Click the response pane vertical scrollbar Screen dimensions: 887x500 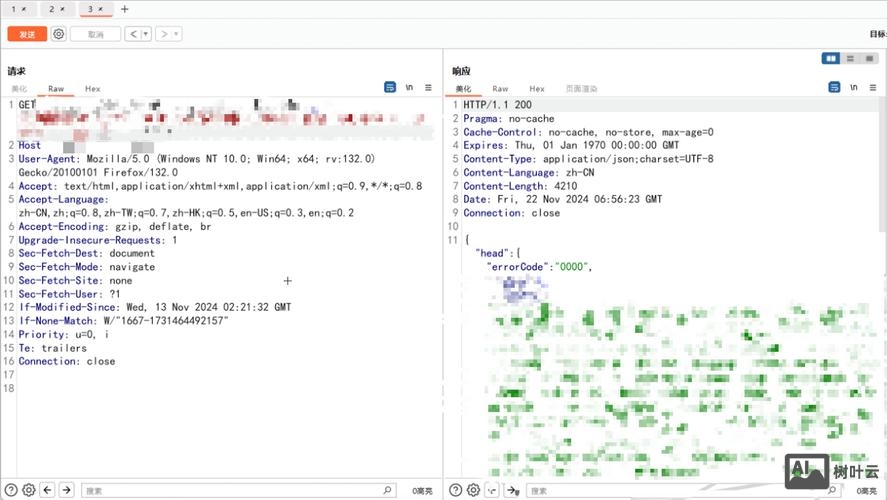882,164
